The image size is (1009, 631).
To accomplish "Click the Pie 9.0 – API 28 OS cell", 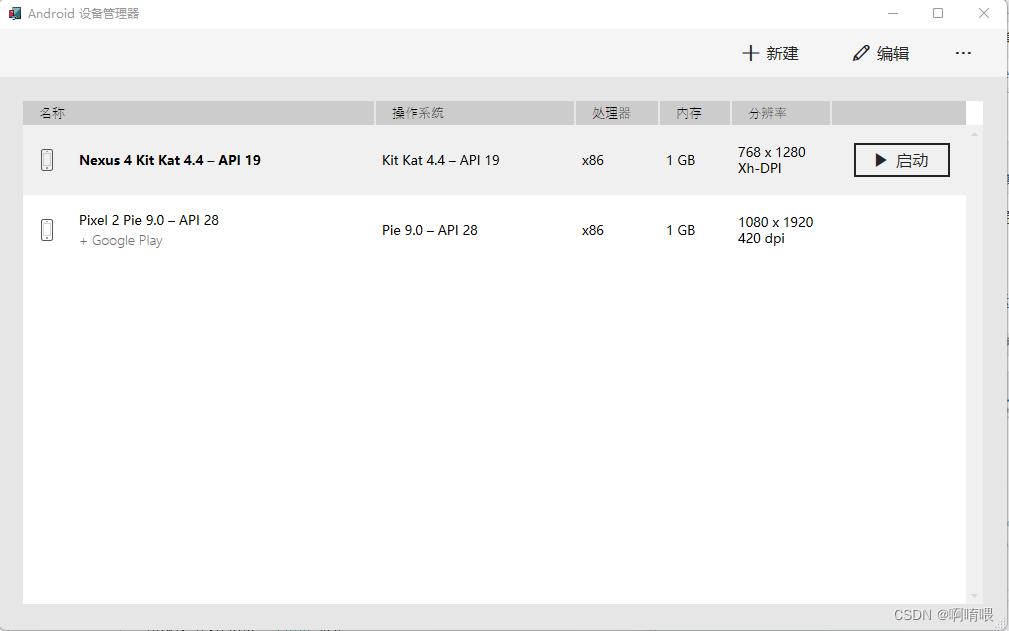I will point(430,230).
